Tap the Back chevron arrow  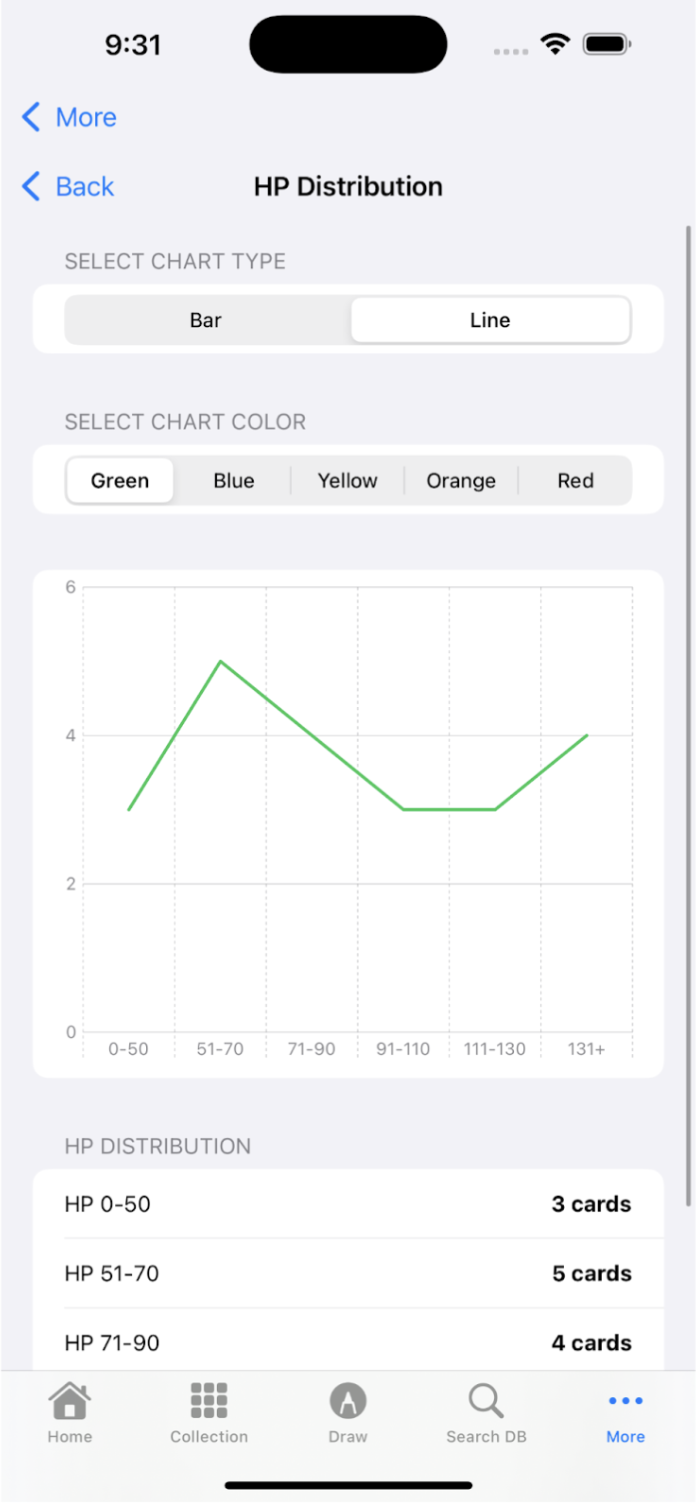pyautogui.click(x=30, y=186)
